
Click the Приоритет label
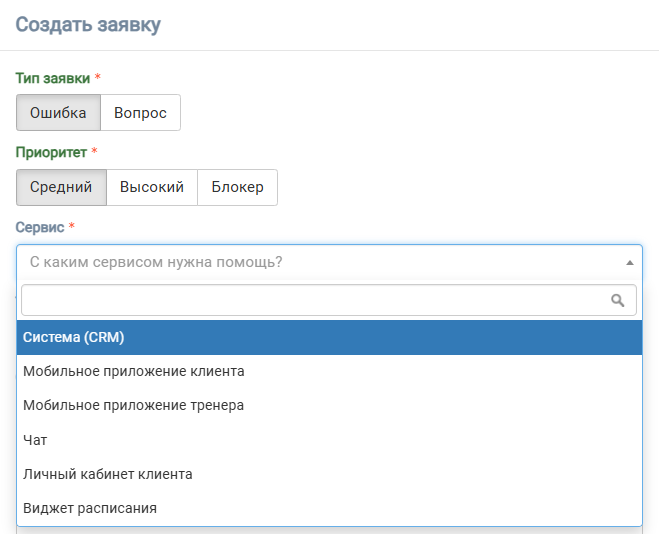point(51,152)
